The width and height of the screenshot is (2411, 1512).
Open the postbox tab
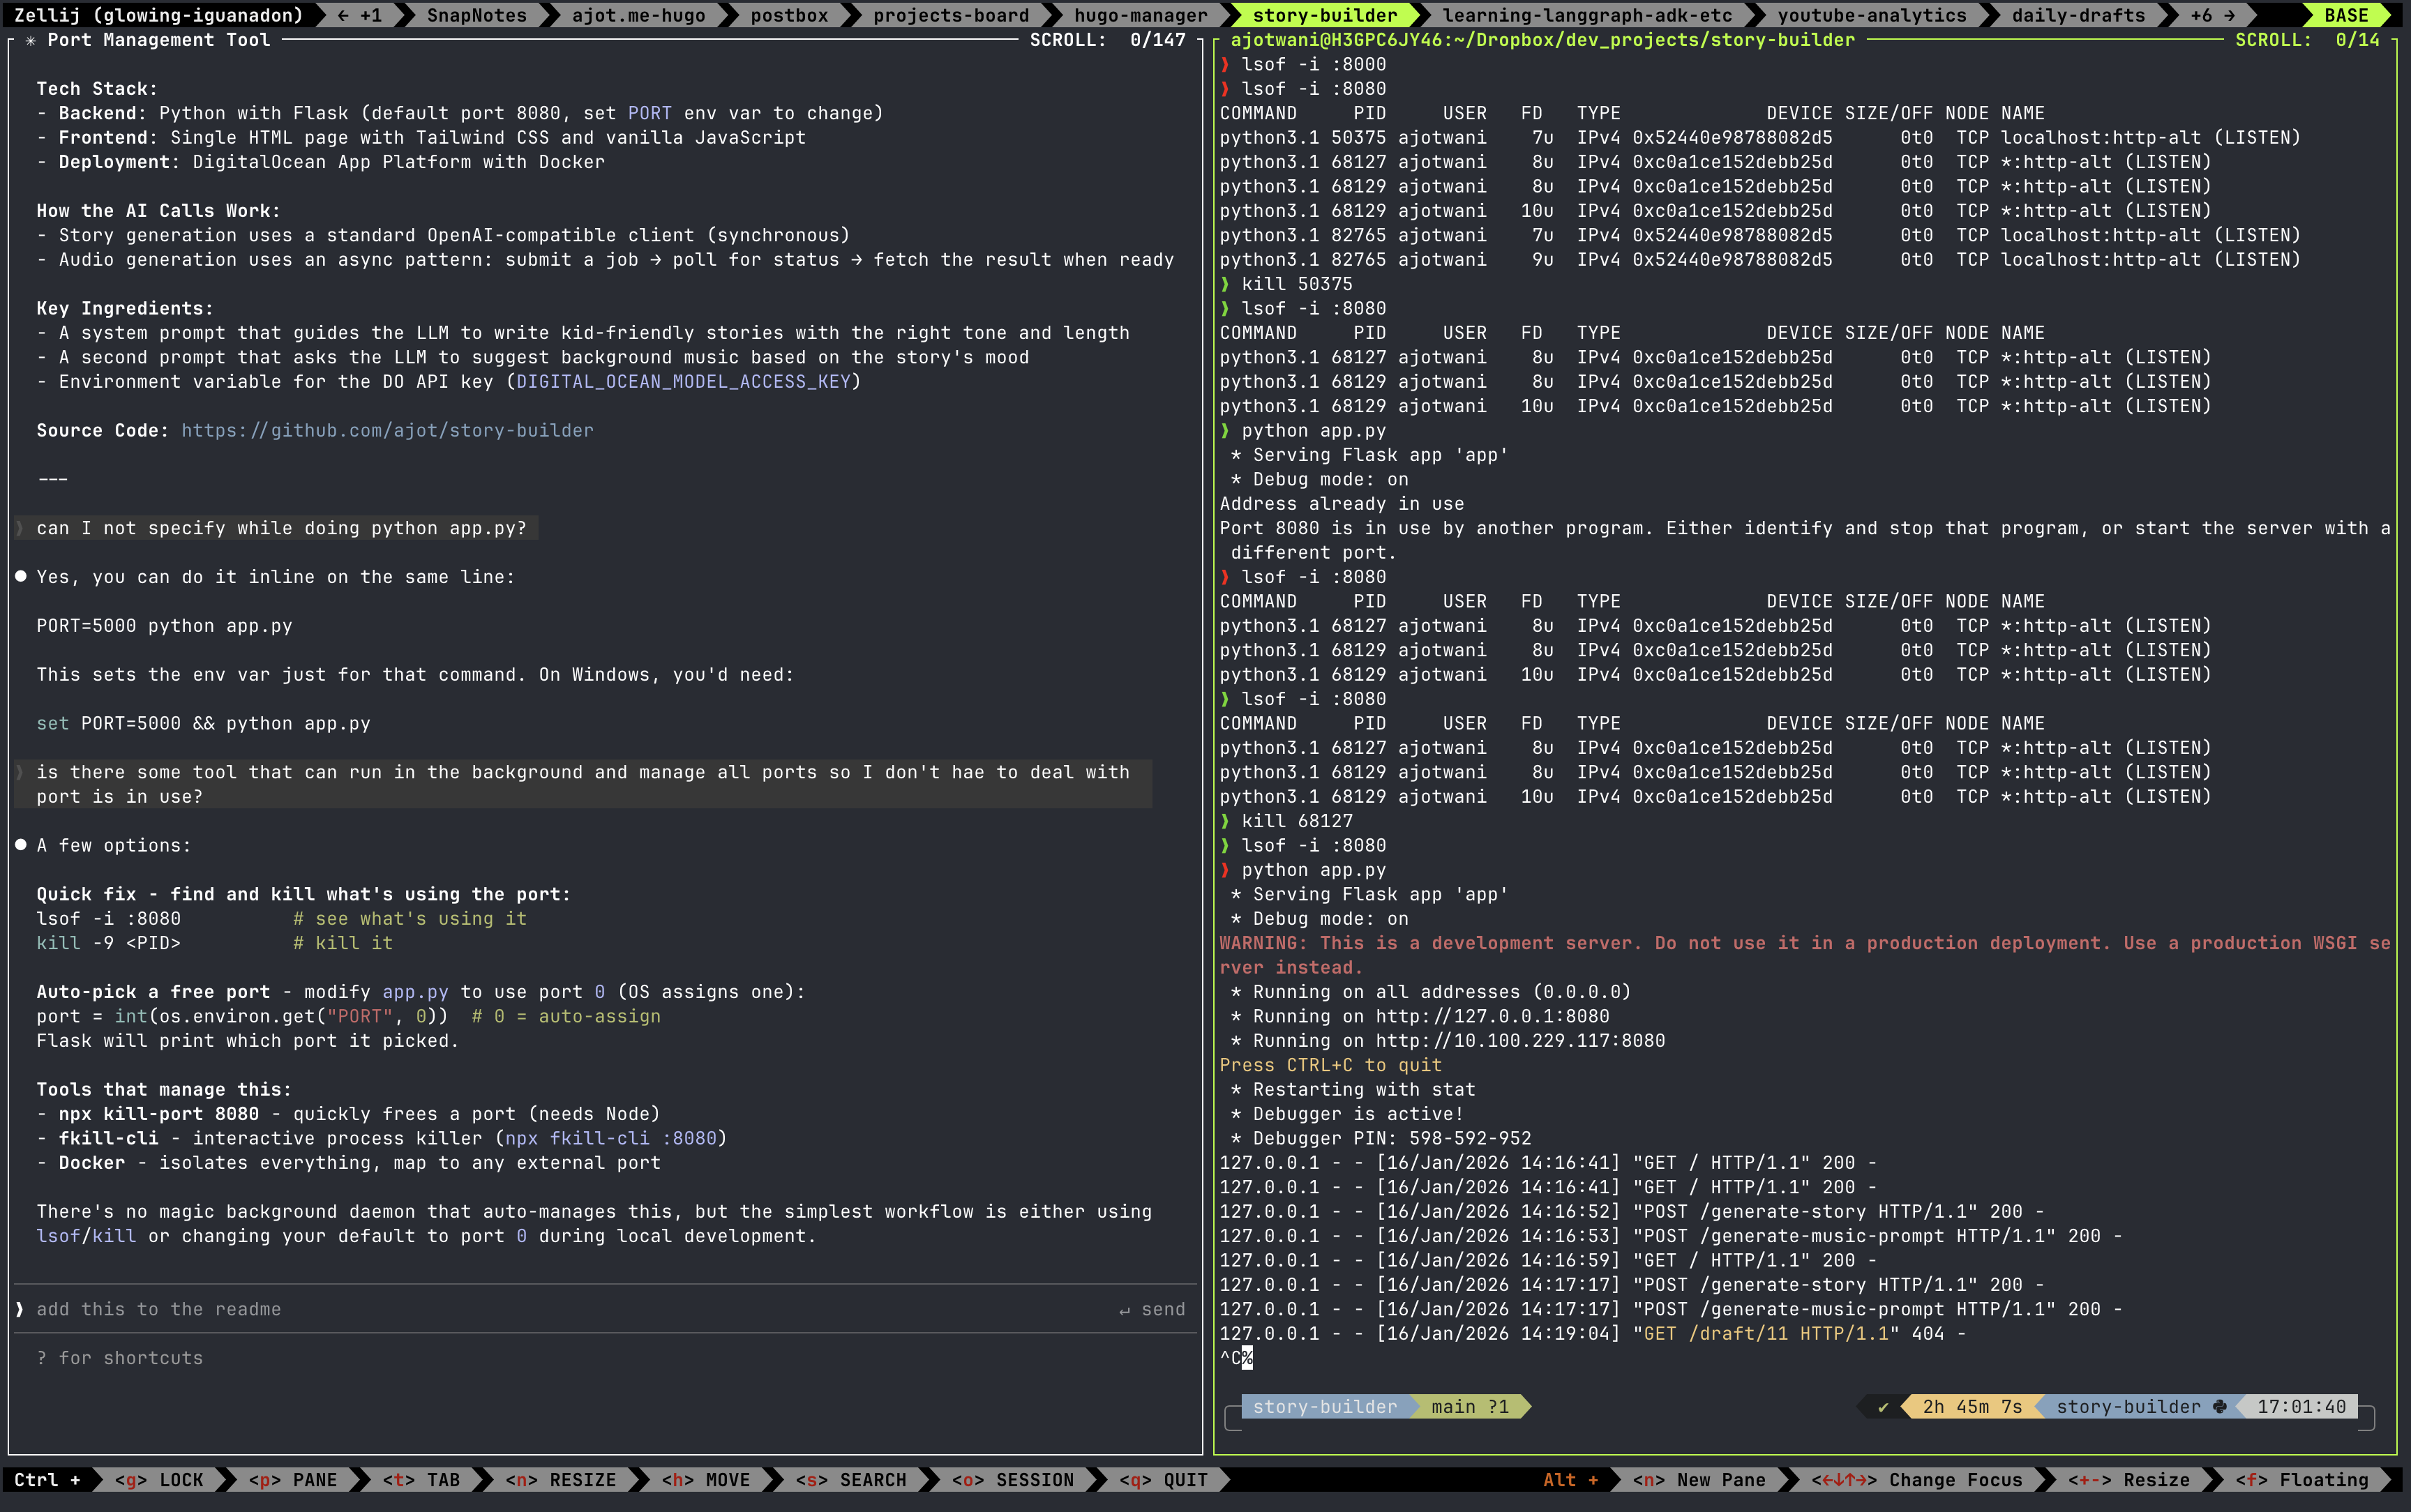click(x=788, y=15)
